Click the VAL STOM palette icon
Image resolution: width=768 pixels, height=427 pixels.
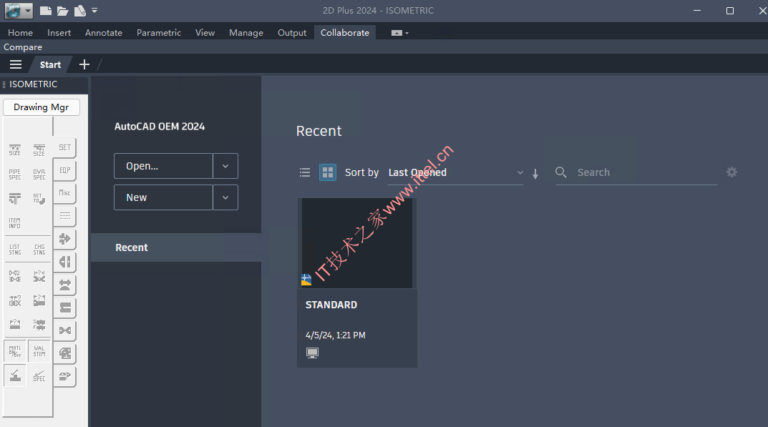[39, 351]
